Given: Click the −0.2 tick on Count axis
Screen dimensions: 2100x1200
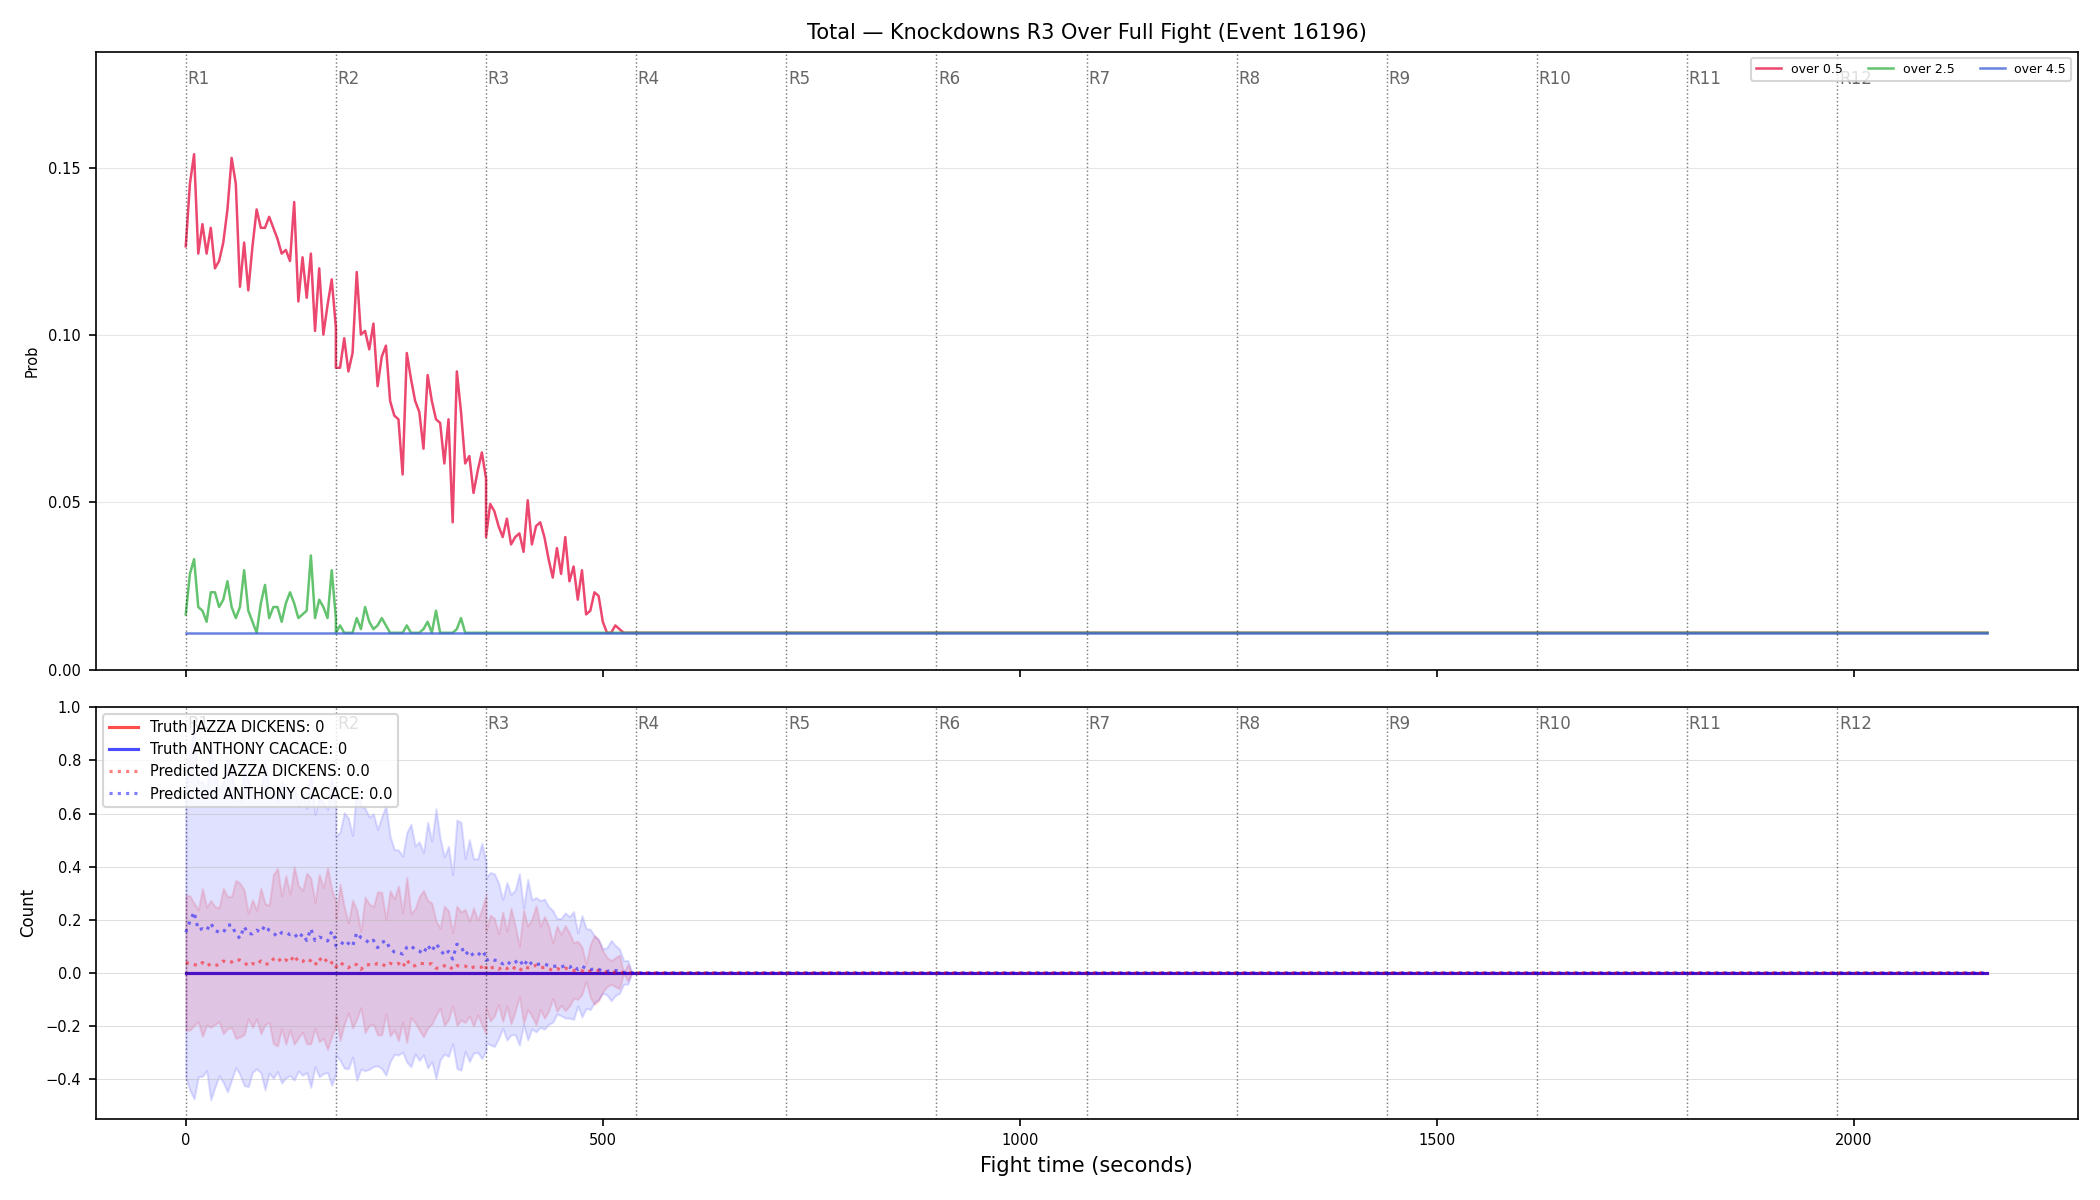Looking at the screenshot, I should (63, 1026).
